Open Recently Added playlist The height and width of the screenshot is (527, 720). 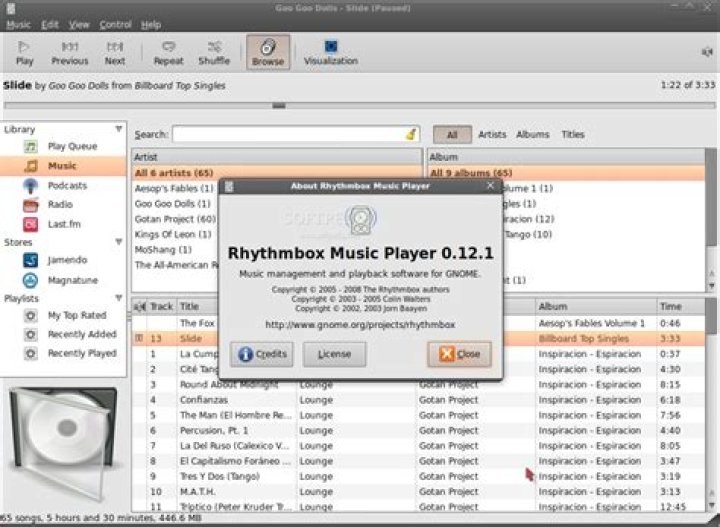tap(63, 334)
